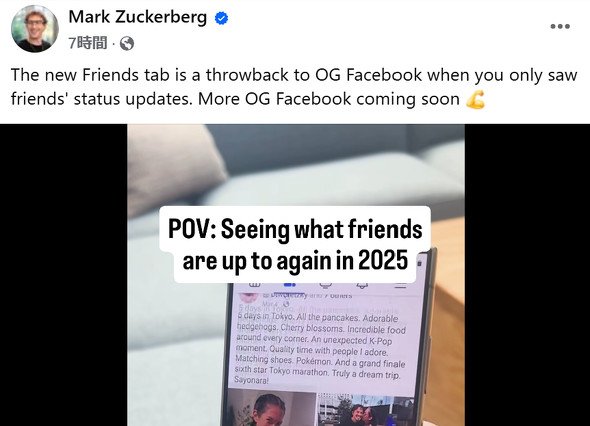Viewport: 590px width, 426px height.
Task: Click the POV caption overlay text
Action: (x=295, y=245)
